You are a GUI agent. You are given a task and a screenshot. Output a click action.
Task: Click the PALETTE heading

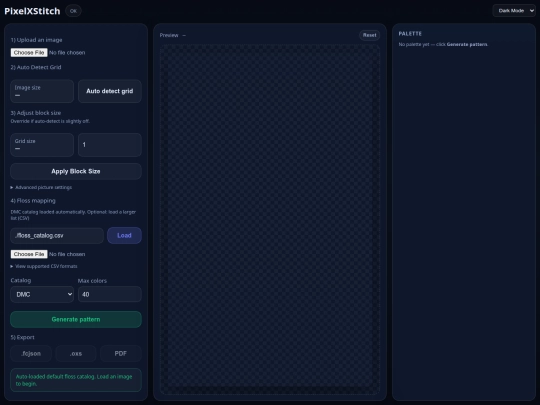coord(410,34)
